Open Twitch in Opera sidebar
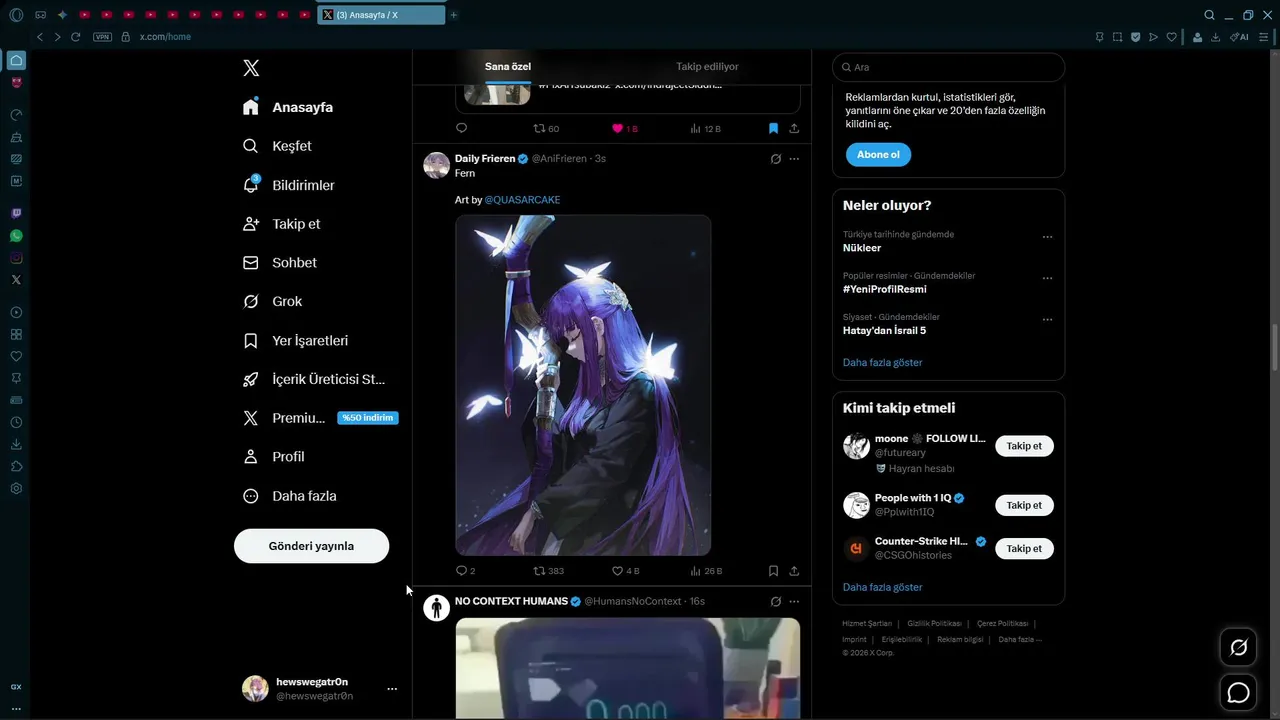Viewport: 1280px width, 720px height. [x=16, y=214]
